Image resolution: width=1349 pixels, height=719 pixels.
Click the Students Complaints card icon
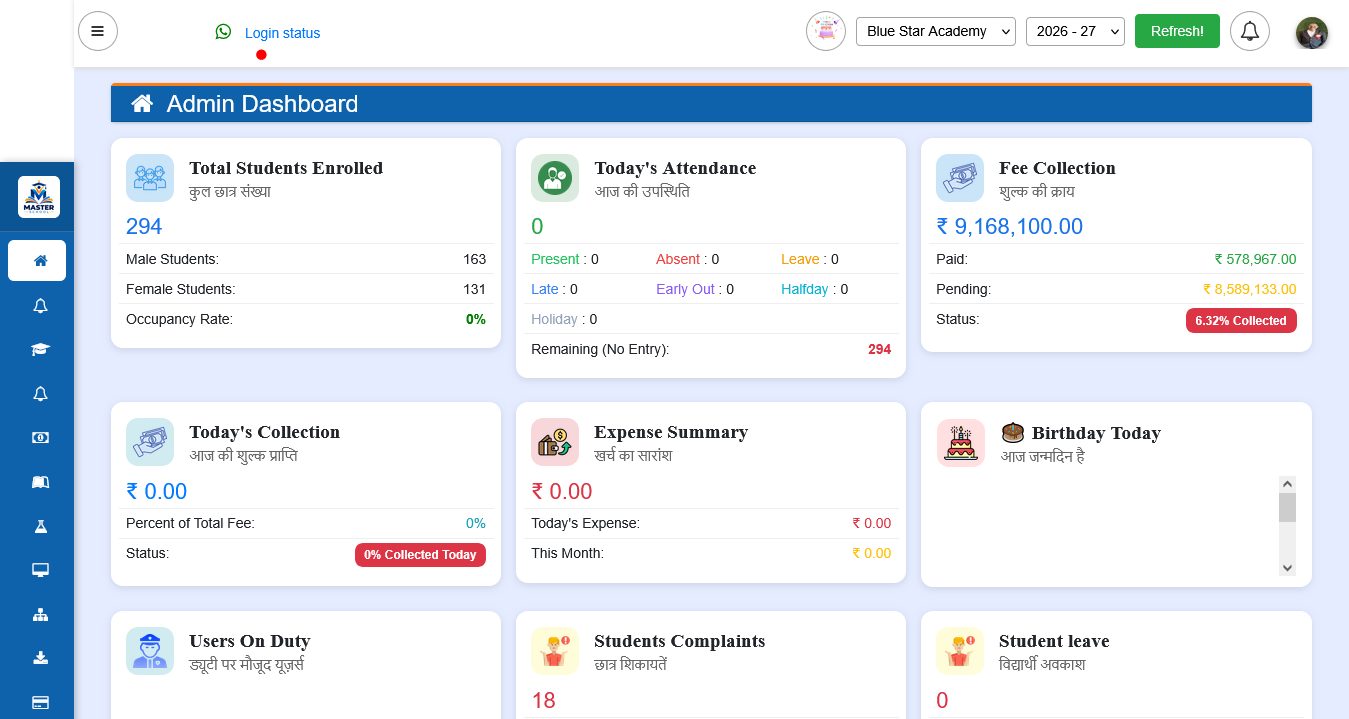[555, 651]
